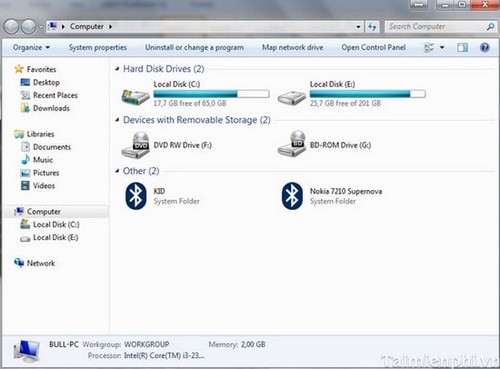Select Computer in the navigation pane
This screenshot has height=369, width=500.
[55, 211]
